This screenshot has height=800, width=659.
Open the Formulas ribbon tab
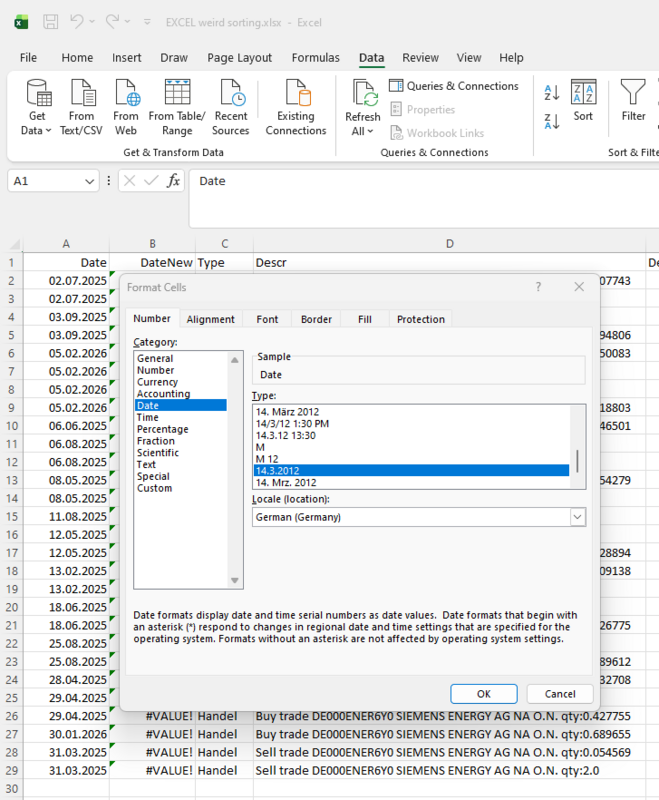tap(315, 58)
